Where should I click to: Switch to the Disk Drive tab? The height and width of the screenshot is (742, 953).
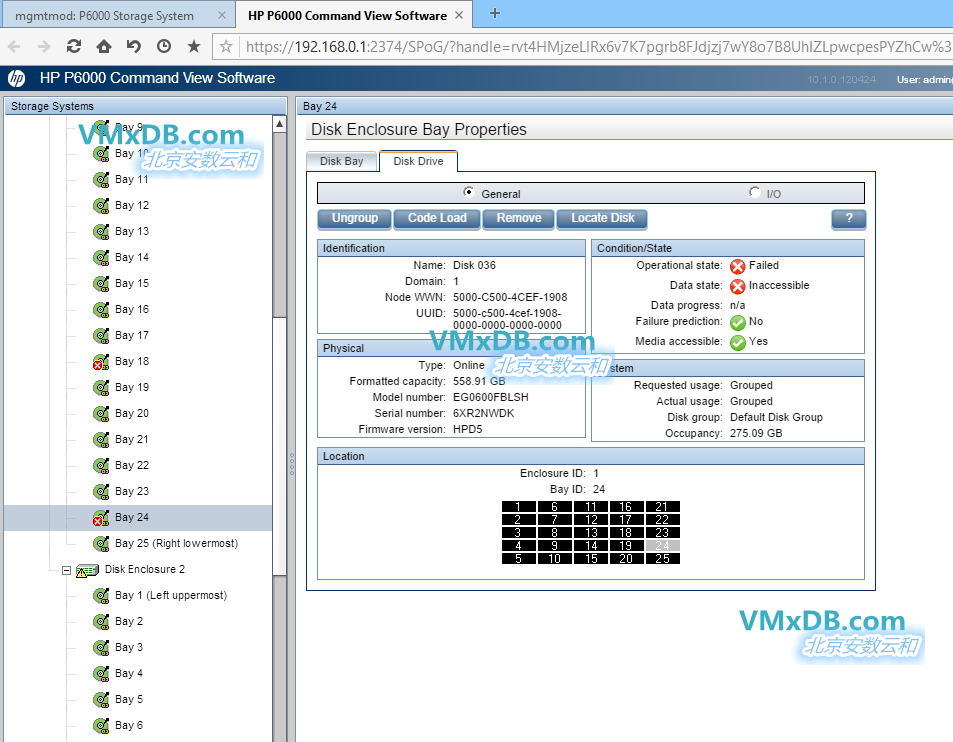coord(418,161)
